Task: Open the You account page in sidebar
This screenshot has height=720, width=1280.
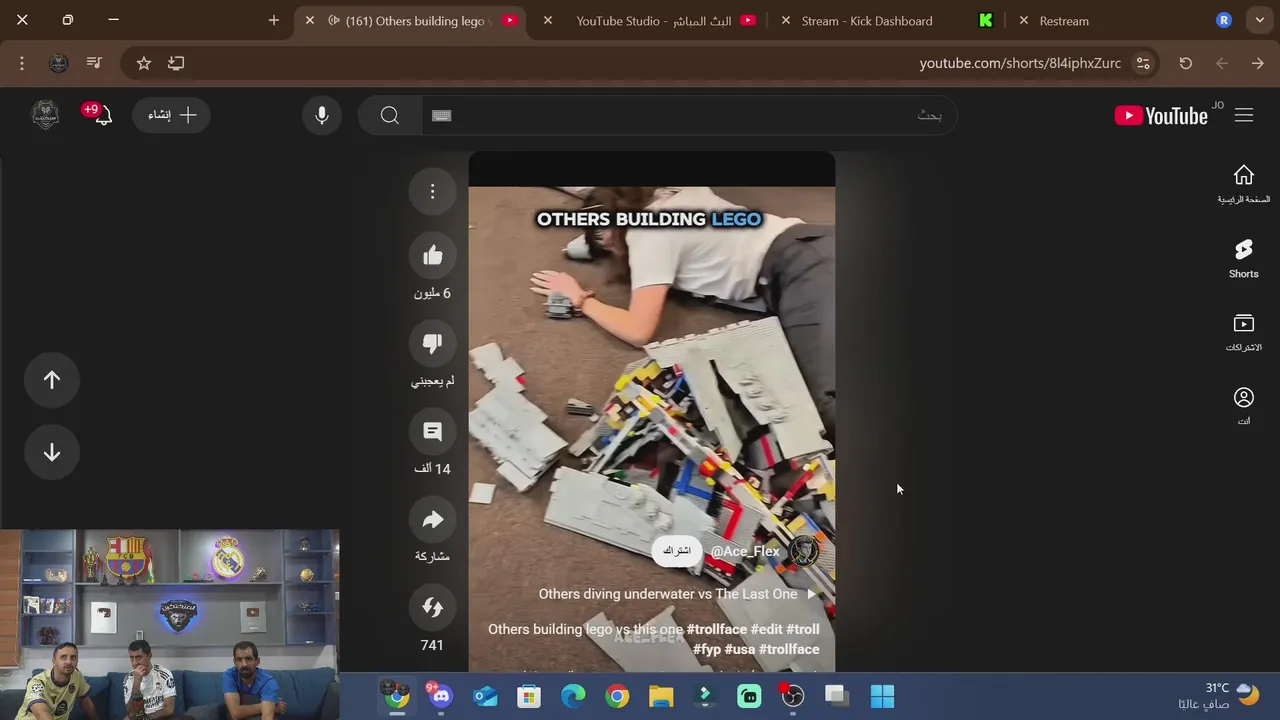Action: coord(1243,406)
